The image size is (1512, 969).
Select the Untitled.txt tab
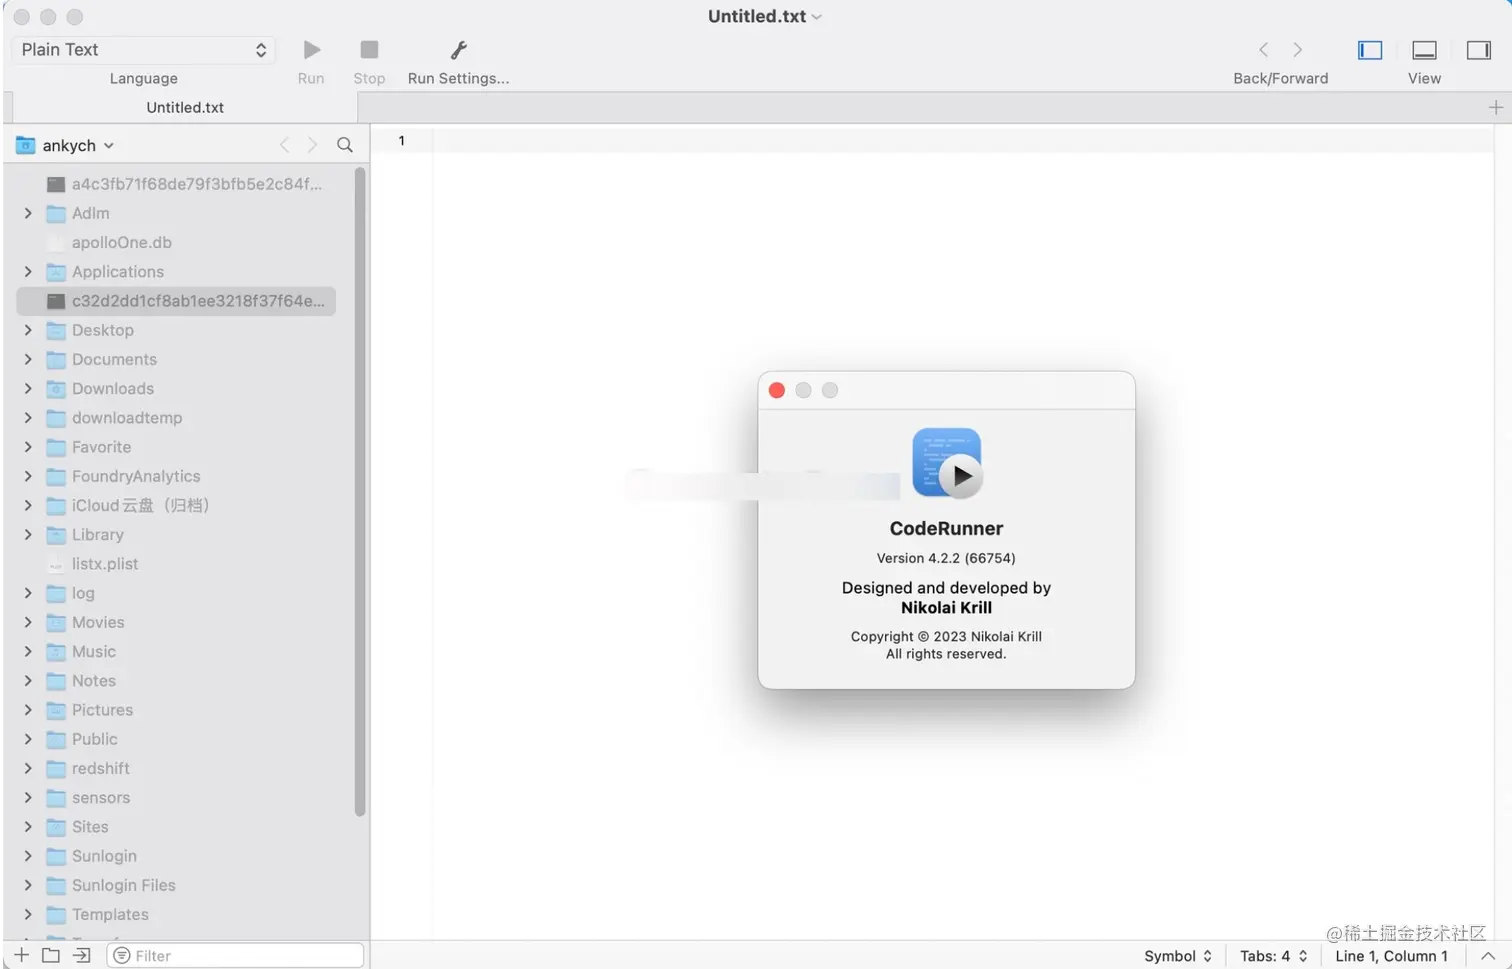[185, 107]
